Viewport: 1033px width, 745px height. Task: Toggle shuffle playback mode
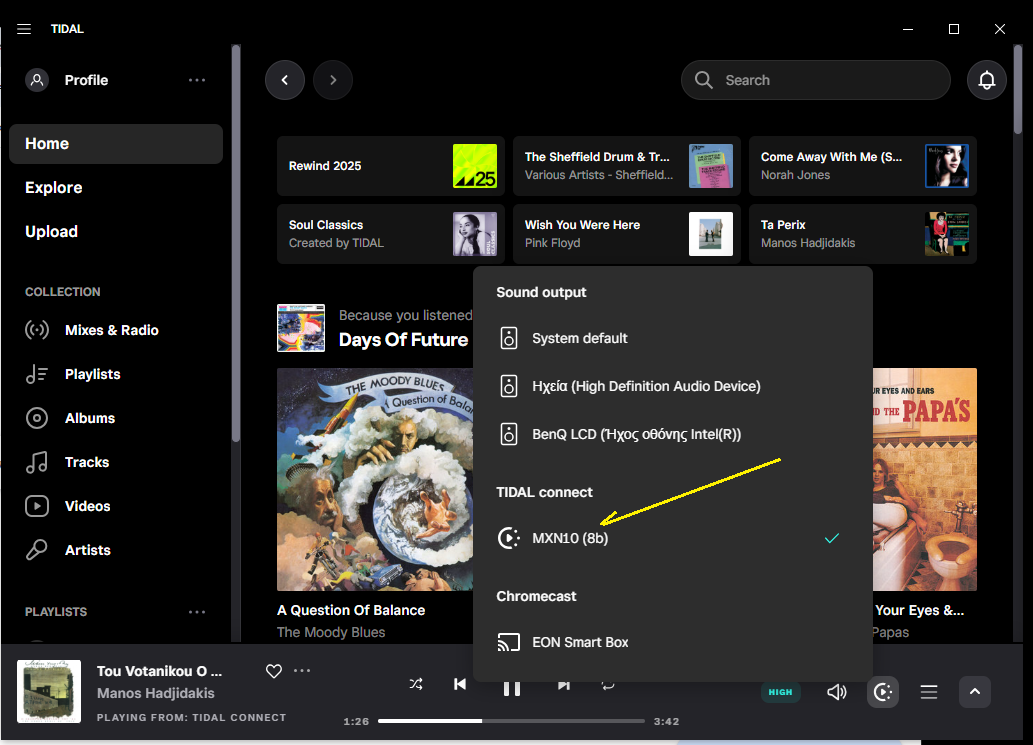pyautogui.click(x=416, y=684)
